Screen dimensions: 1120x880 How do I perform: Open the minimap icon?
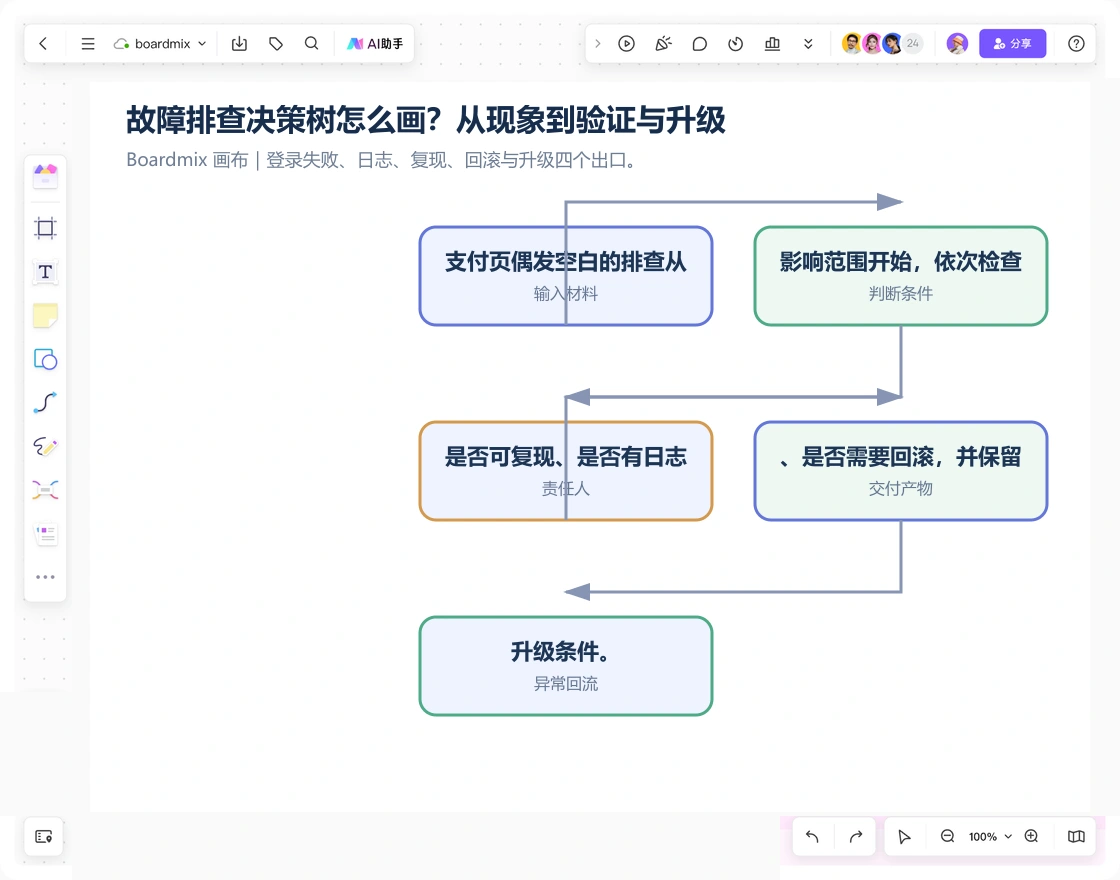[1076, 836]
